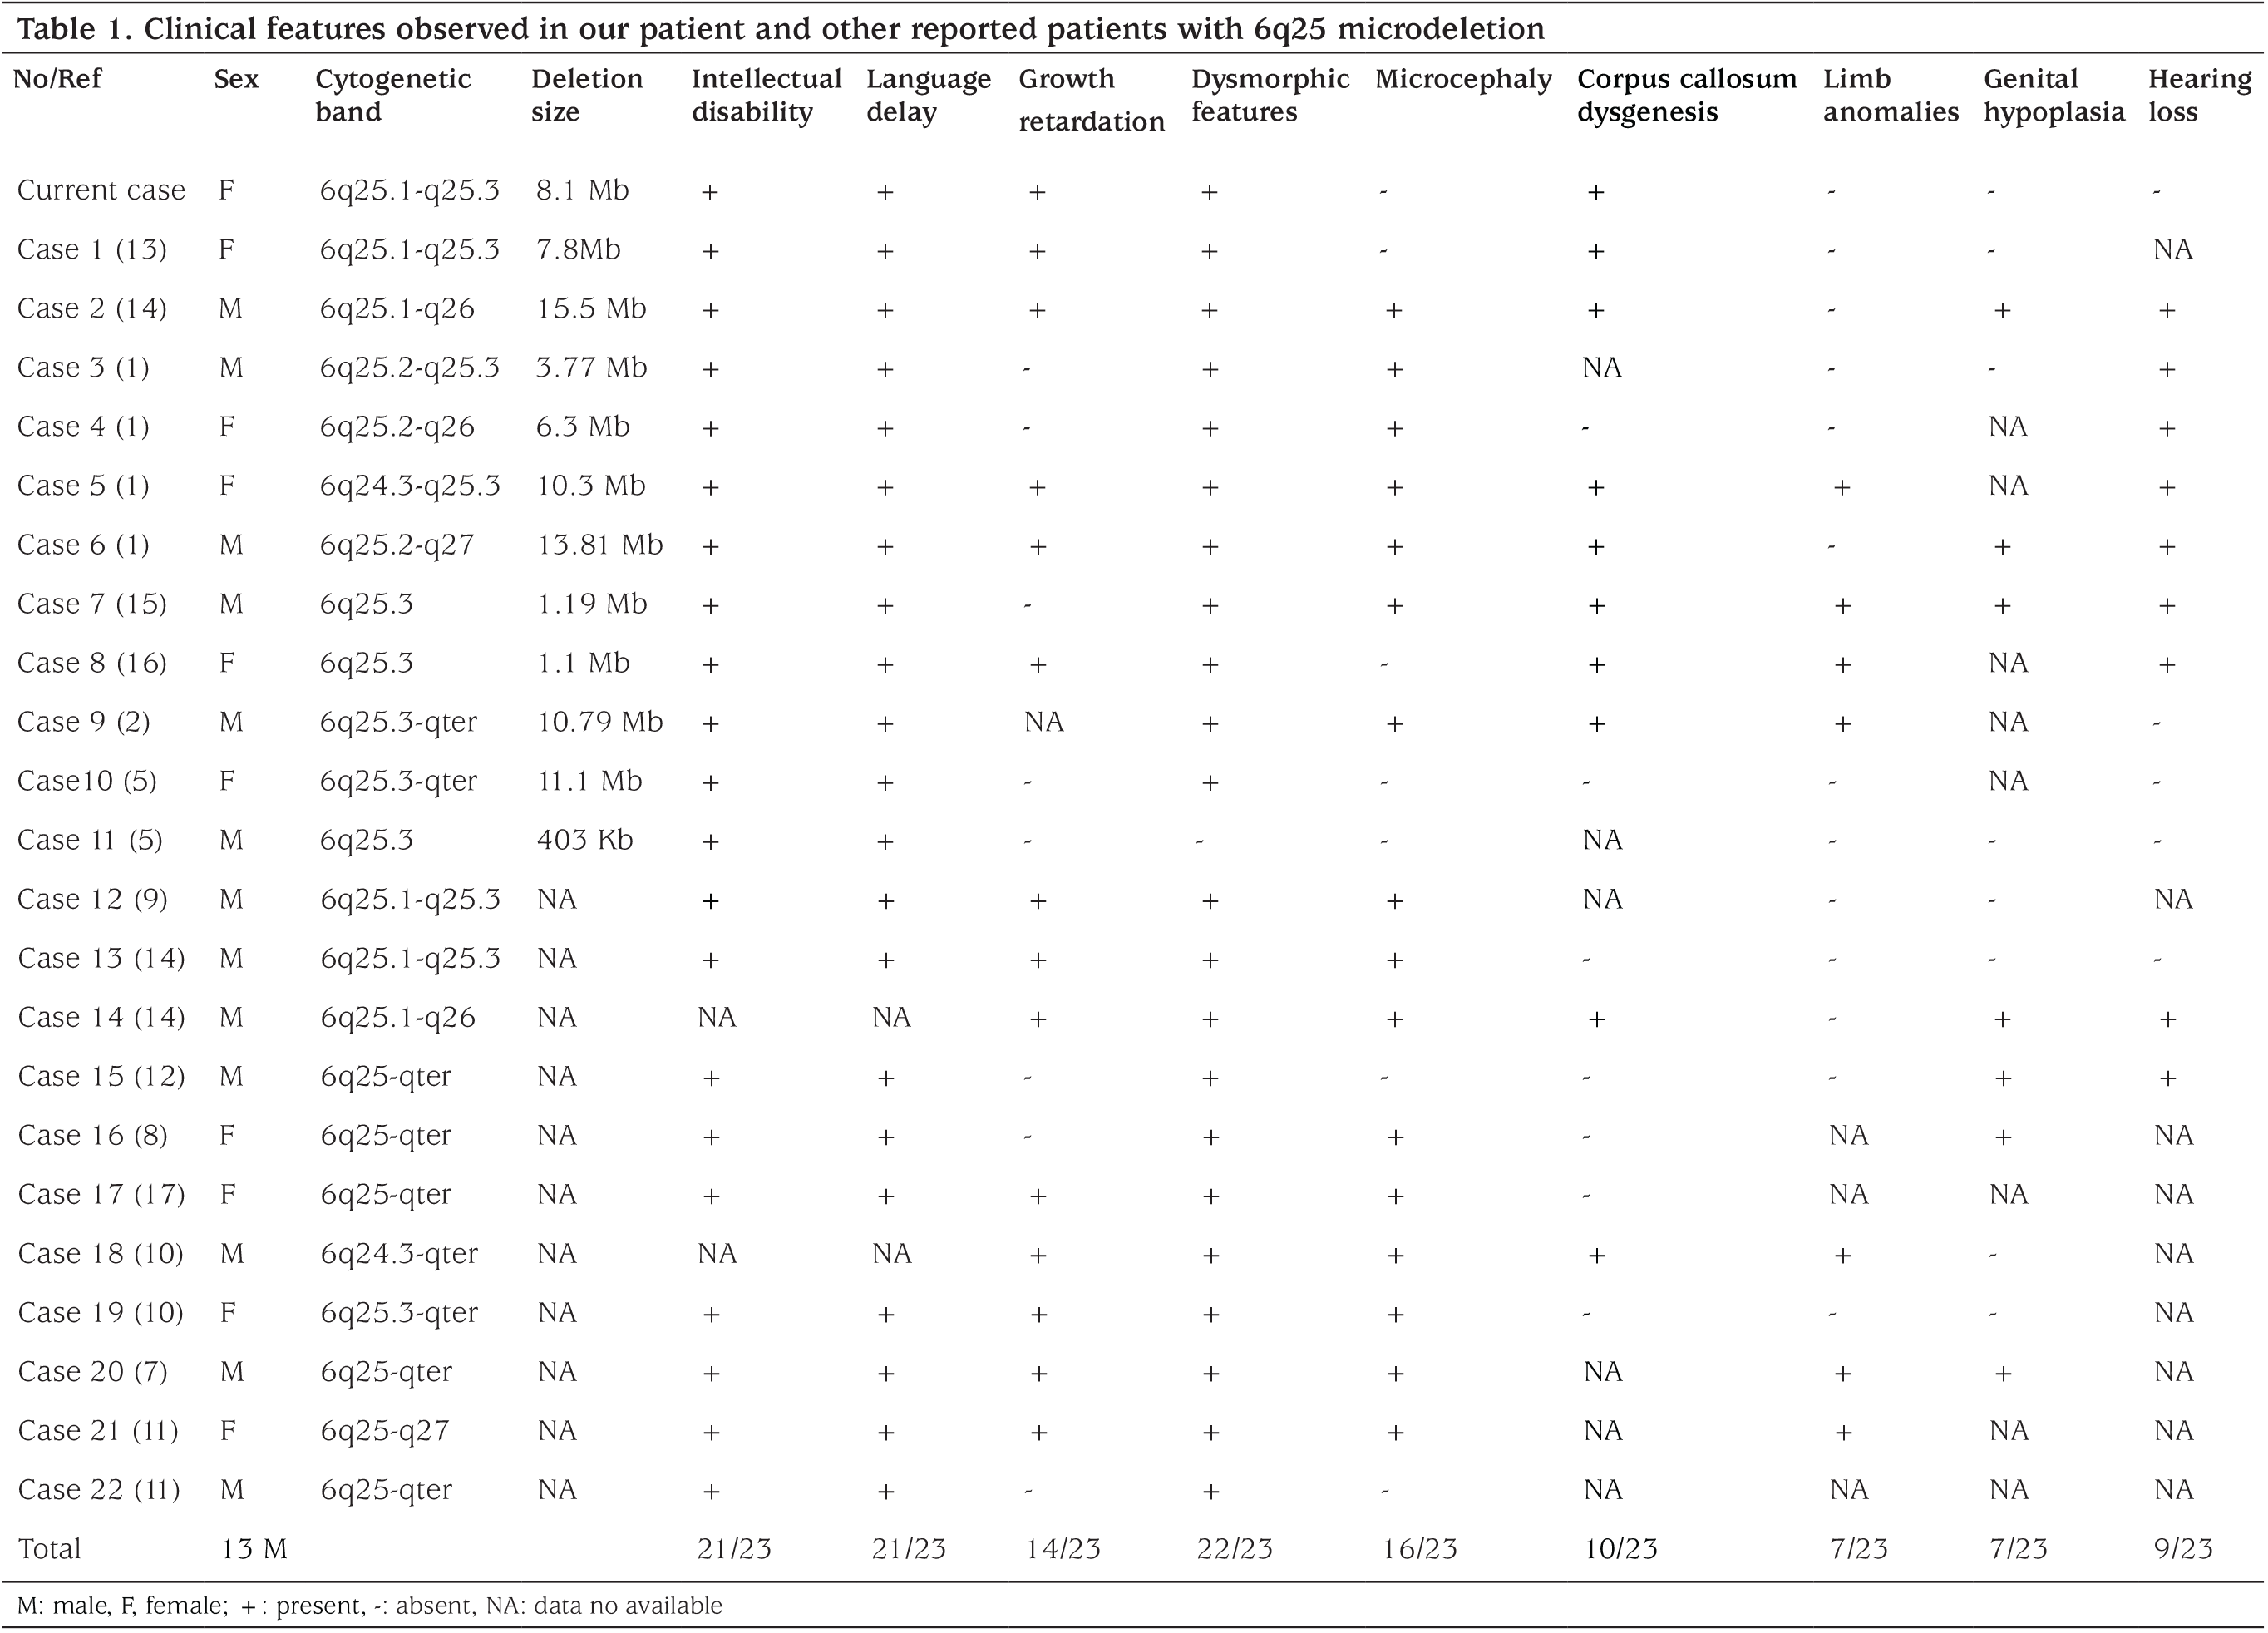Select the '8.1 Mb' deletion size cell

(x=582, y=190)
